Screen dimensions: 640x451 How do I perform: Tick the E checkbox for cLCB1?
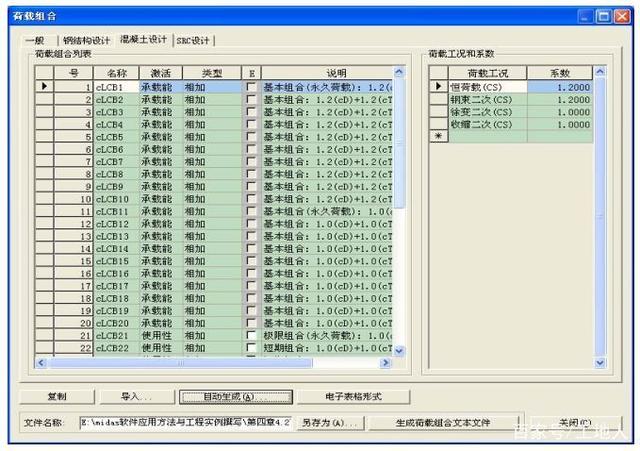[x=251, y=87]
